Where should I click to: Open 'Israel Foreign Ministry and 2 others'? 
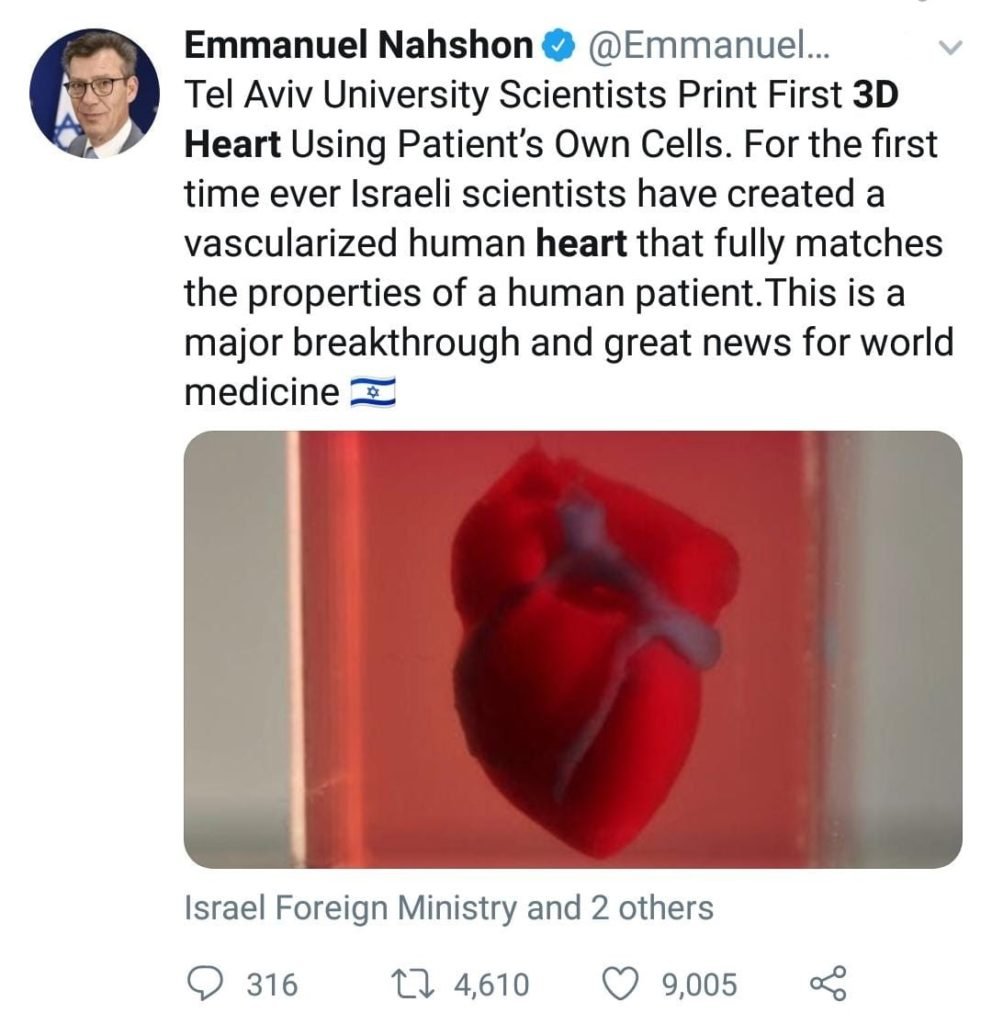449,908
